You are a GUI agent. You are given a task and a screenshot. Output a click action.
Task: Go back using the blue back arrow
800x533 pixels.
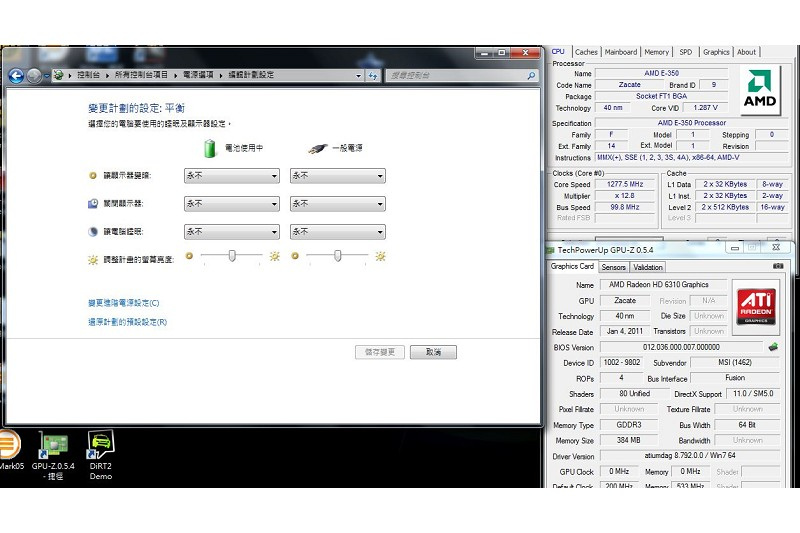(x=16, y=76)
